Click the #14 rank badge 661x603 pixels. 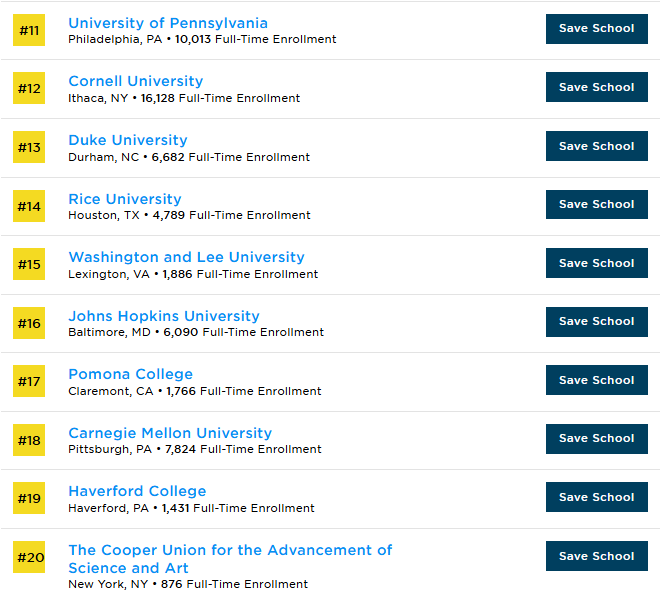point(29,206)
